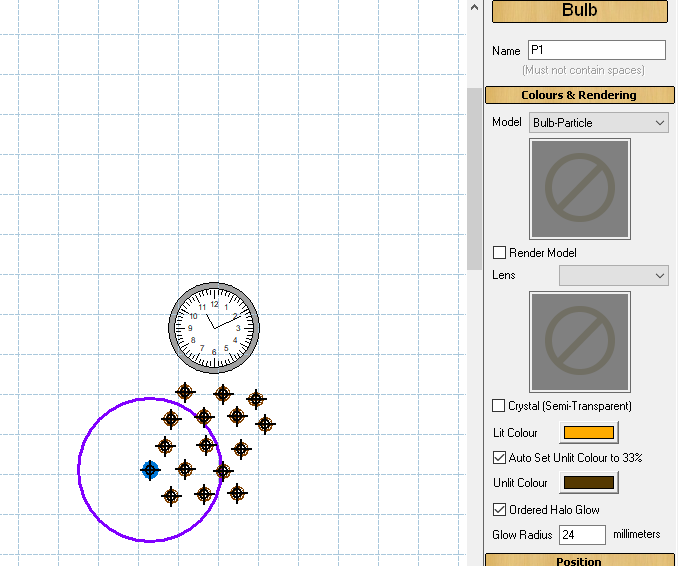This screenshot has height=566, width=678.
Task: Click the Position section header
Action: tap(579, 560)
